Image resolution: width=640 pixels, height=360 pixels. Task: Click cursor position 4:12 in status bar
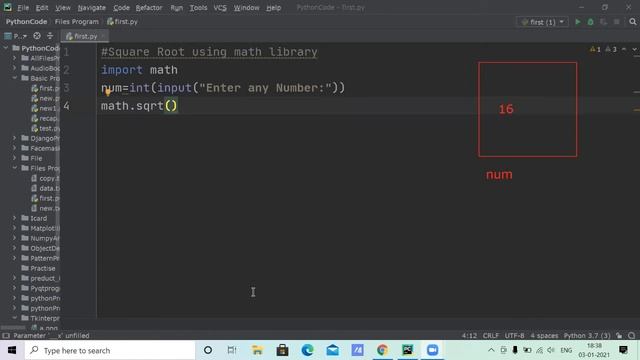tap(469, 336)
